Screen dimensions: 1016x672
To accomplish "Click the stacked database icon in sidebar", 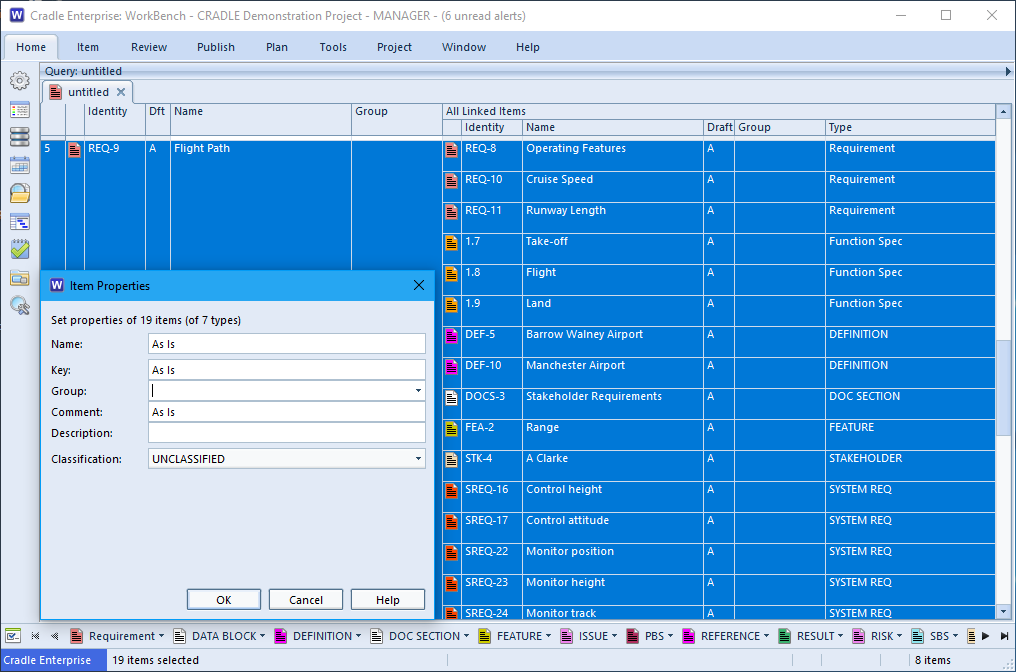I will point(19,137).
